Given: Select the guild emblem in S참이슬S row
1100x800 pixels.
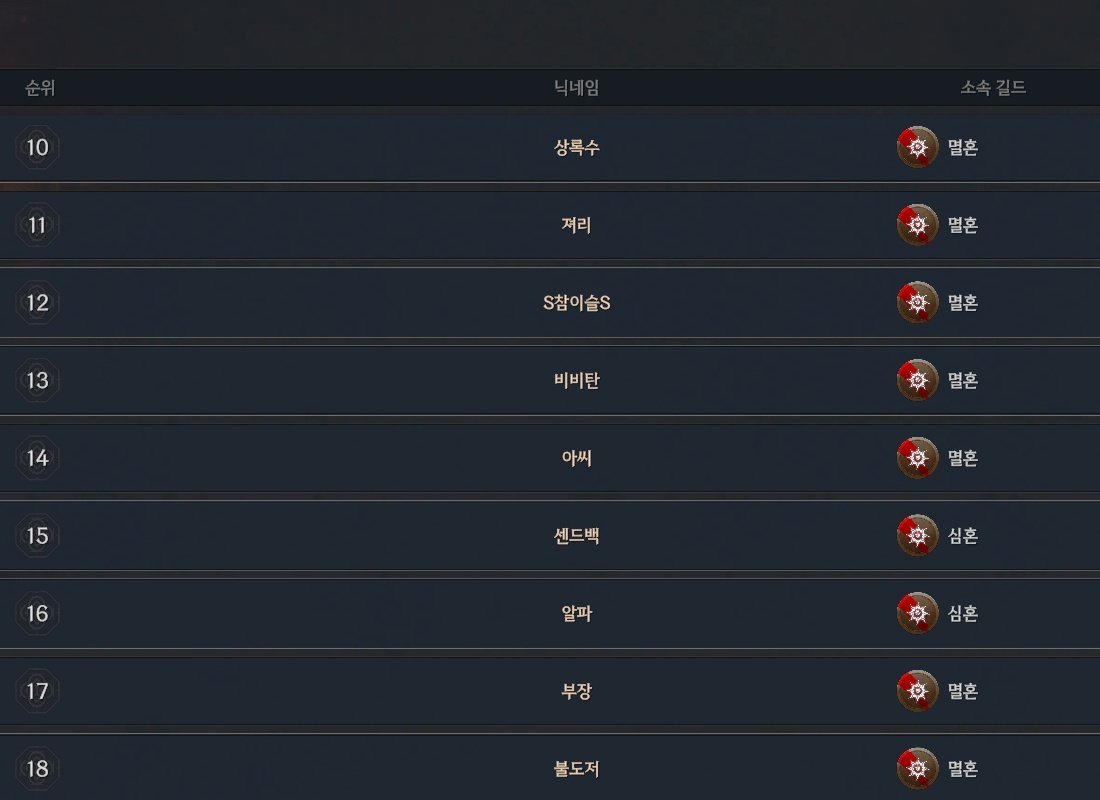Looking at the screenshot, I should tap(918, 302).
